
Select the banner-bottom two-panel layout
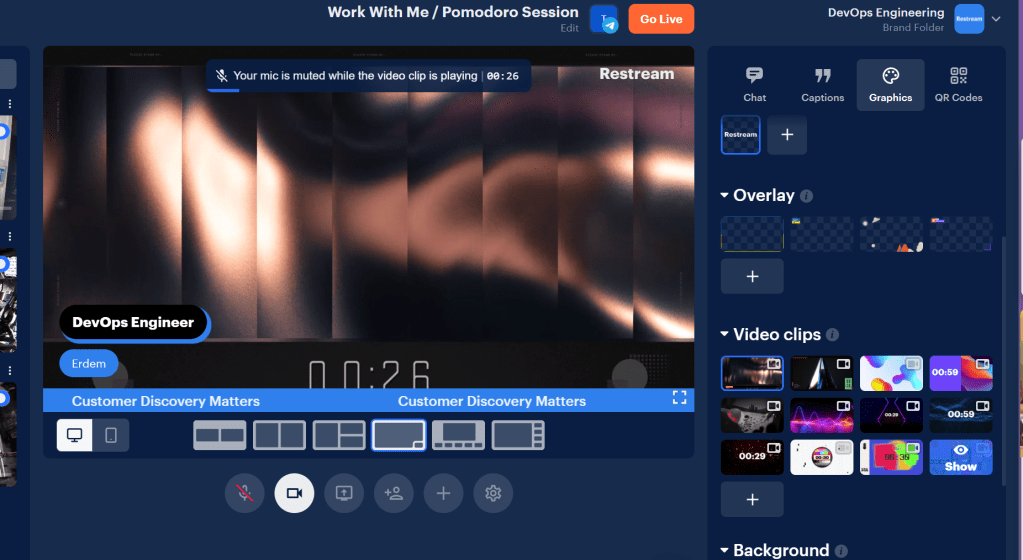(x=220, y=435)
